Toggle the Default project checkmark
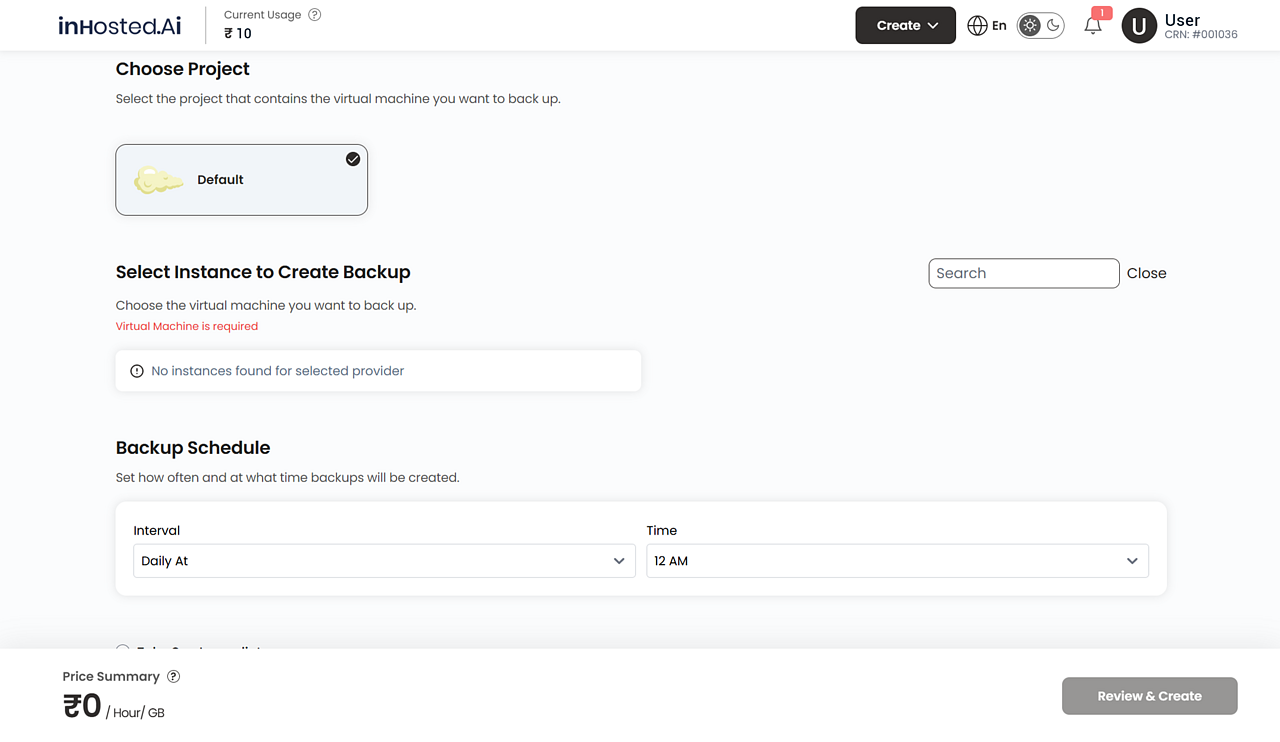Screen dimensions: 1280x742 point(353,159)
